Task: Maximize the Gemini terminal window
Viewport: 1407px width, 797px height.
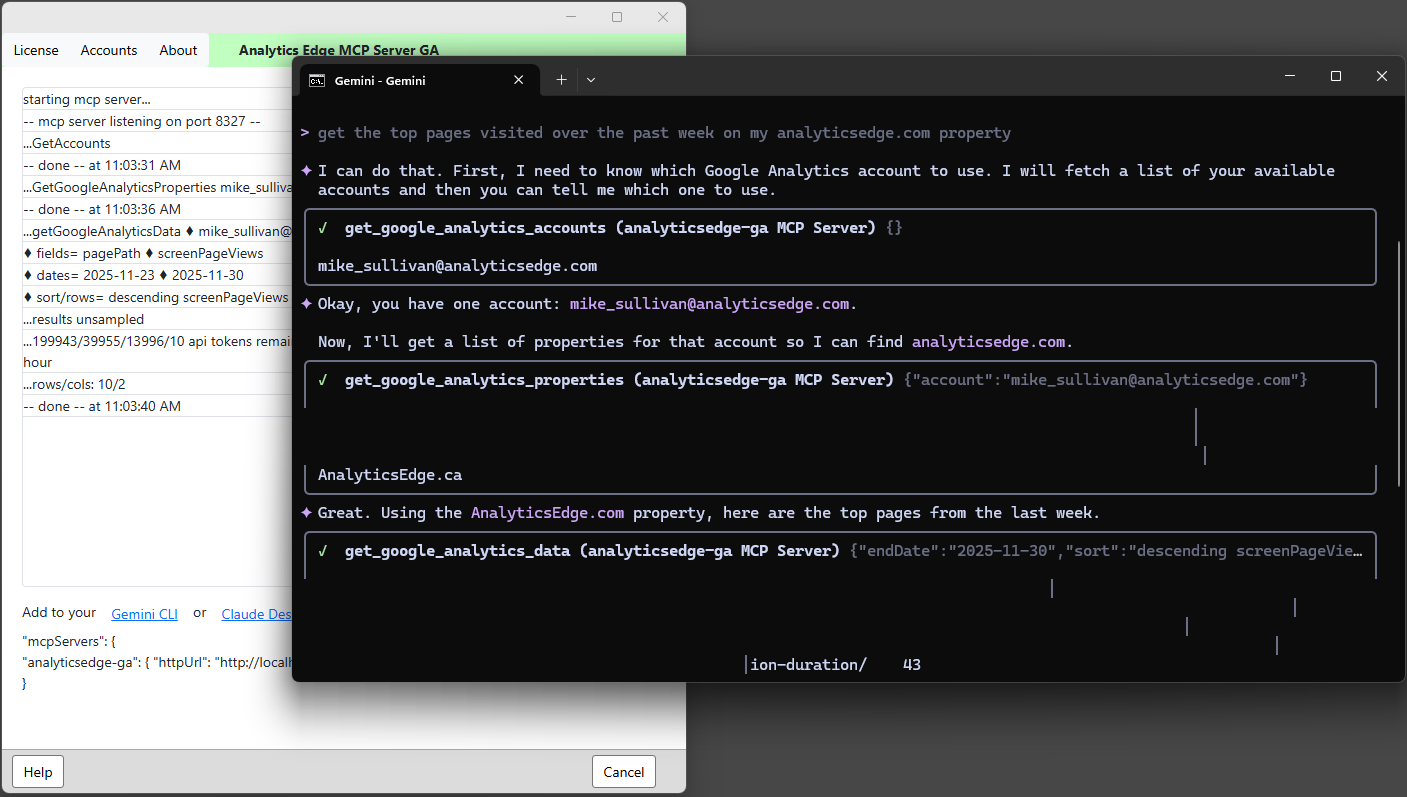Action: (x=1335, y=76)
